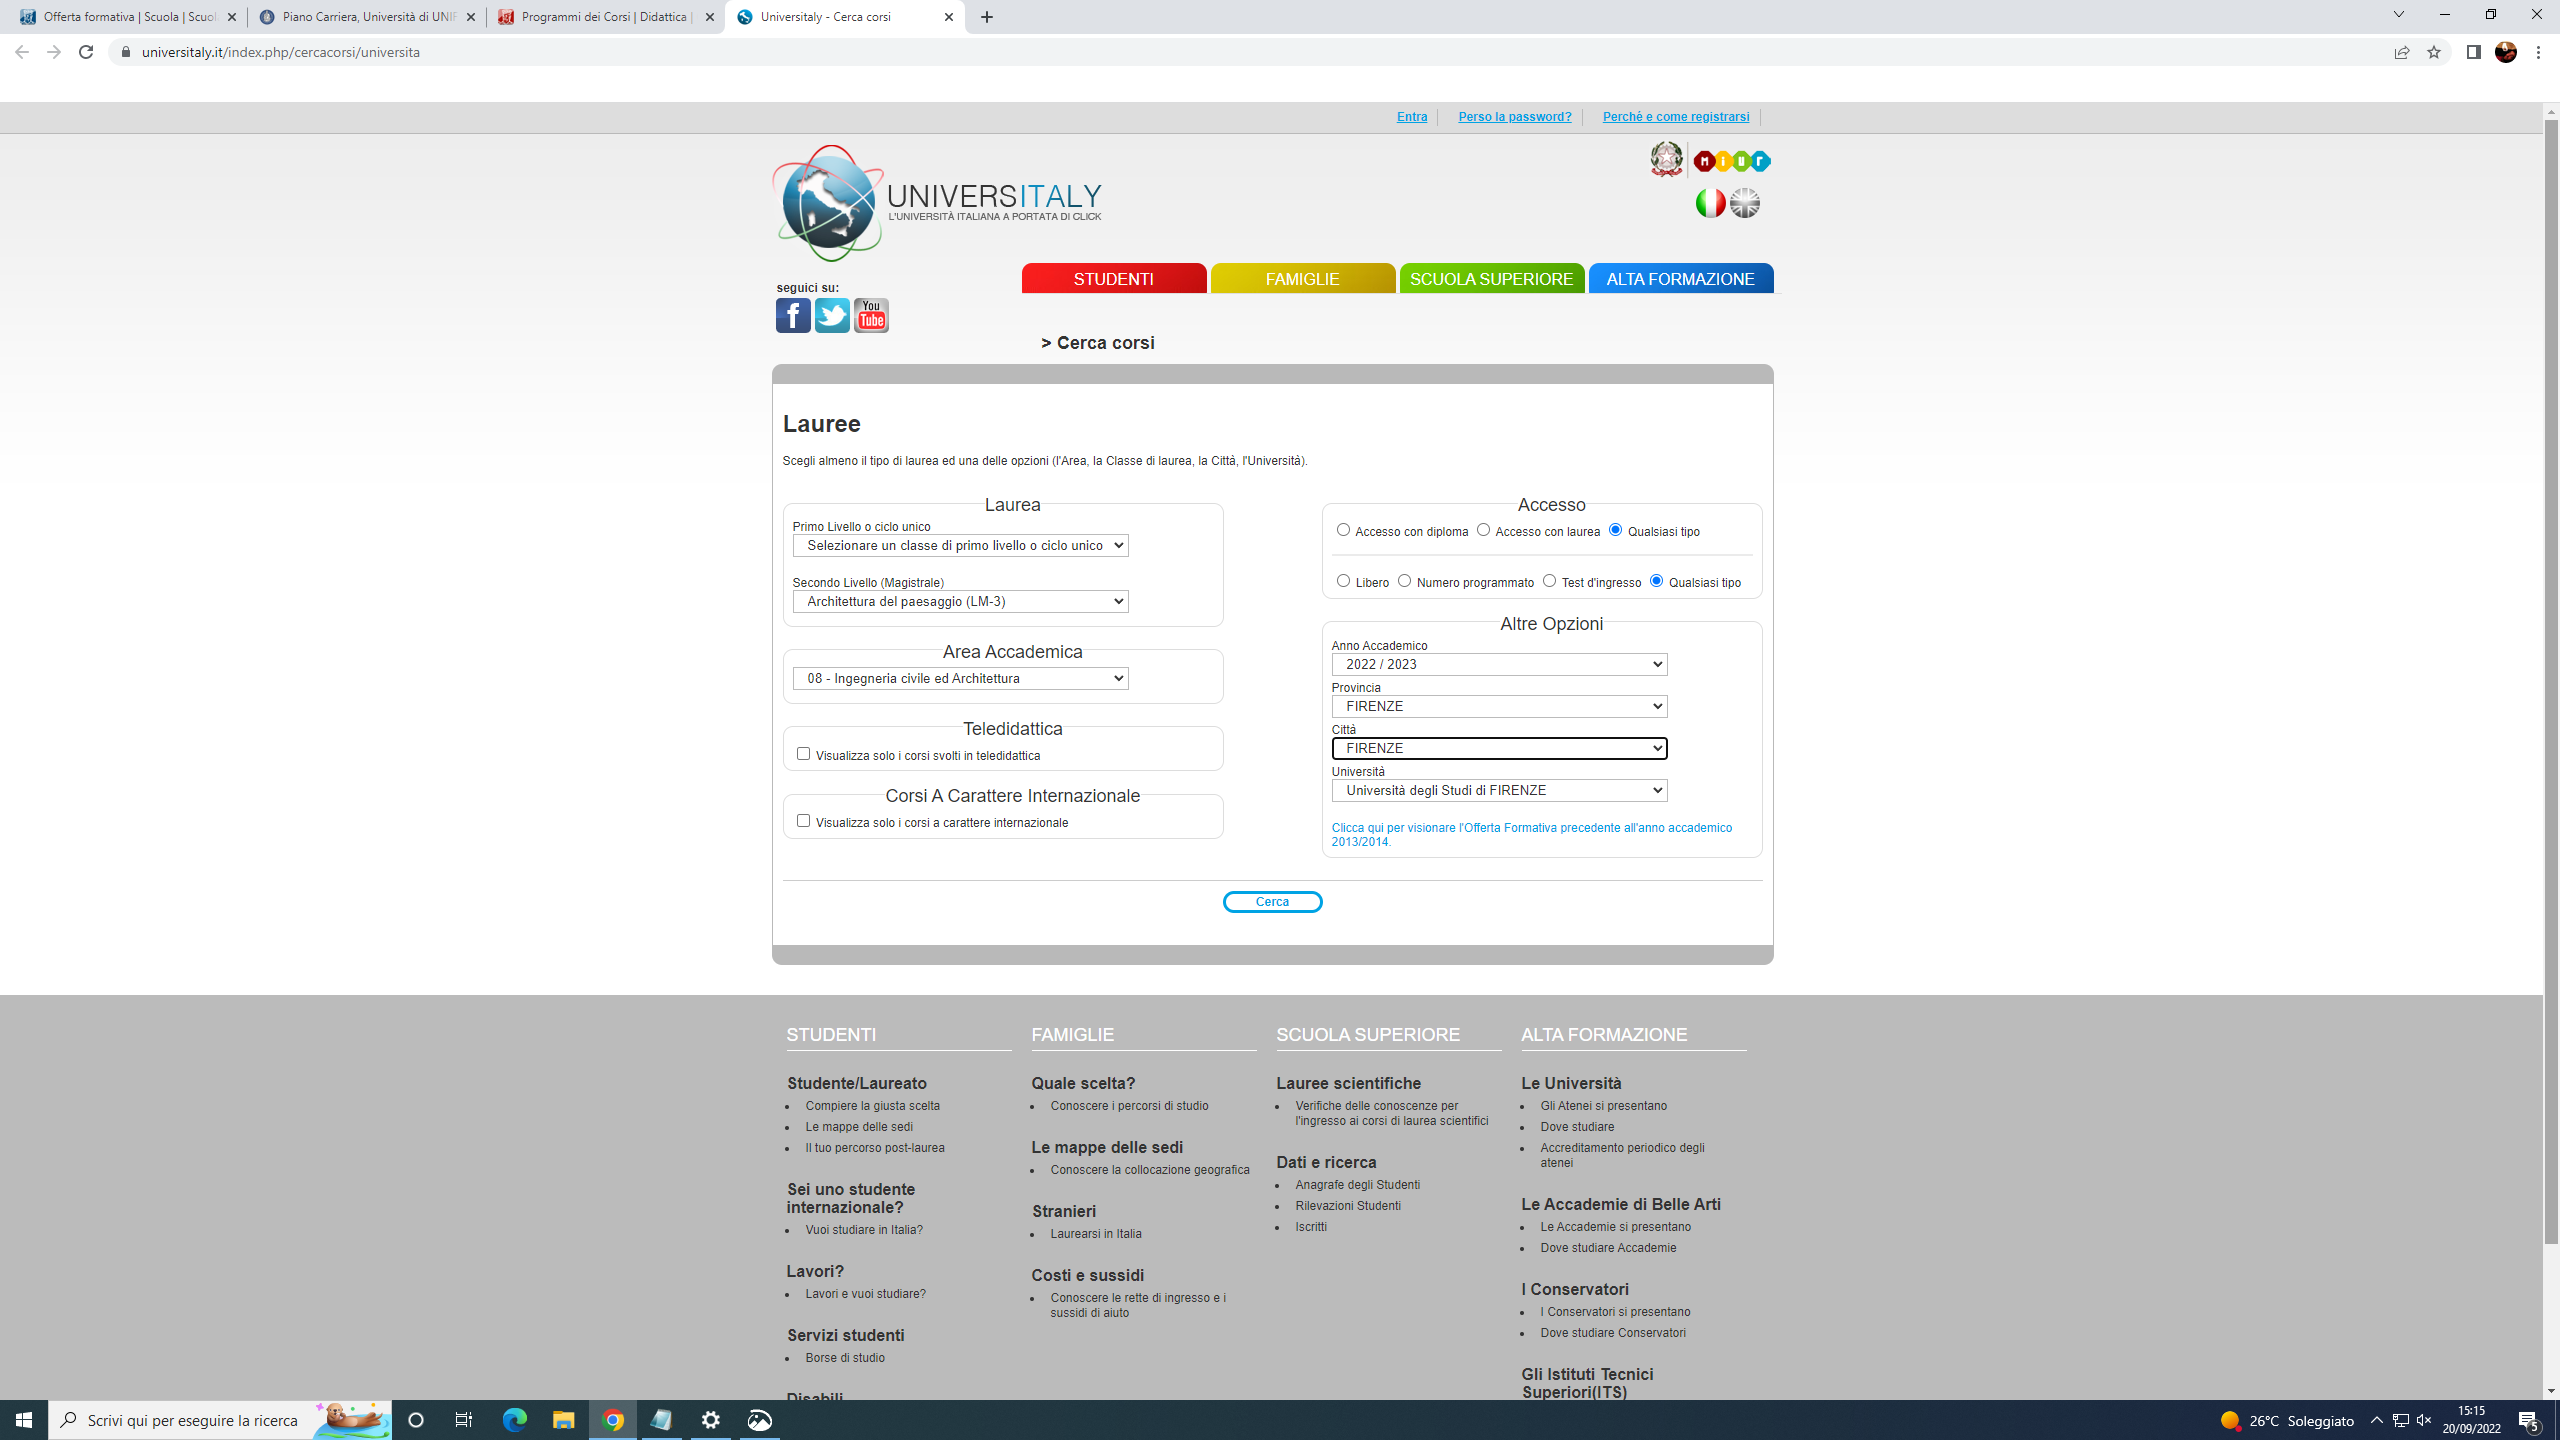Reload the page with browser refresh icon

click(x=86, y=52)
